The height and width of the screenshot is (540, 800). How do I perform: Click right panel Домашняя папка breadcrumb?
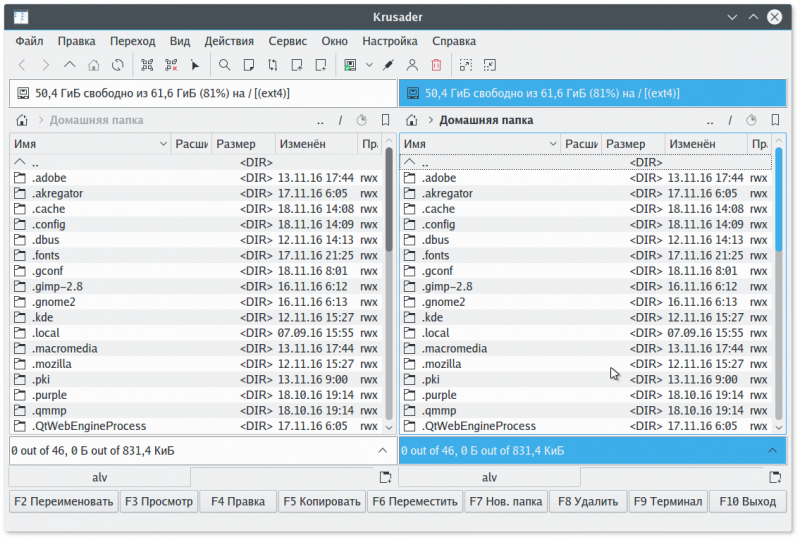(x=486, y=120)
